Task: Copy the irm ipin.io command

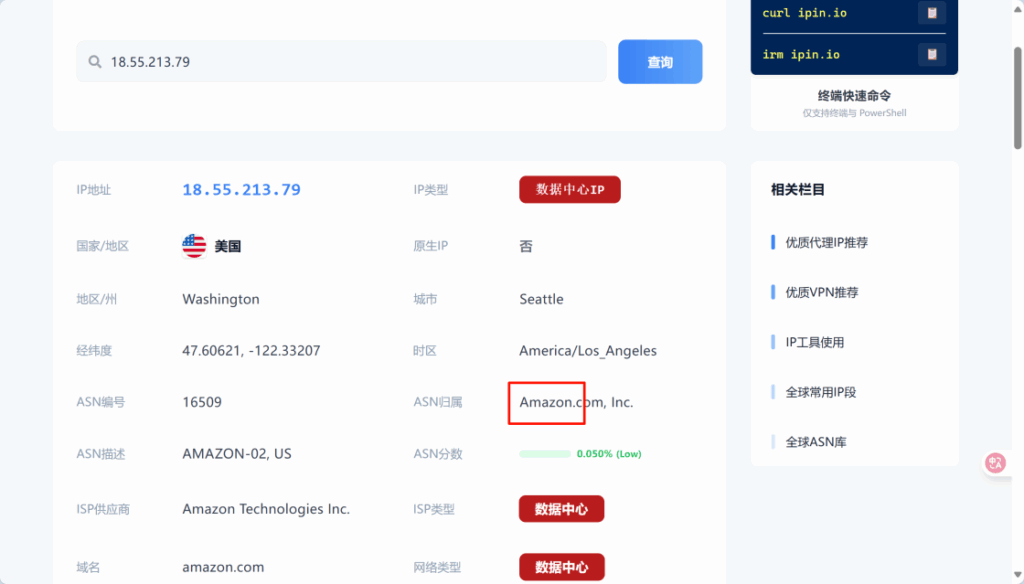Action: tap(932, 53)
